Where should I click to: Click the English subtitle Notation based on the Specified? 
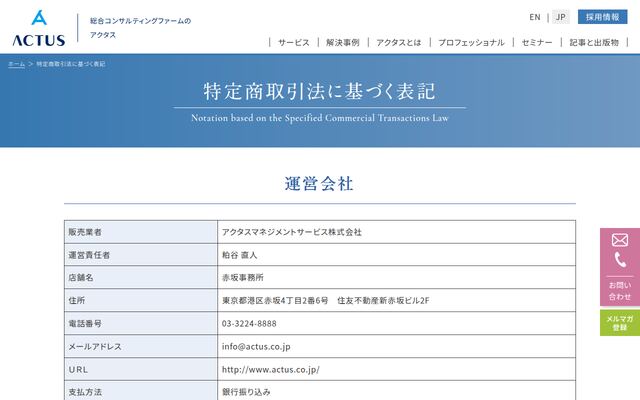(x=320, y=118)
